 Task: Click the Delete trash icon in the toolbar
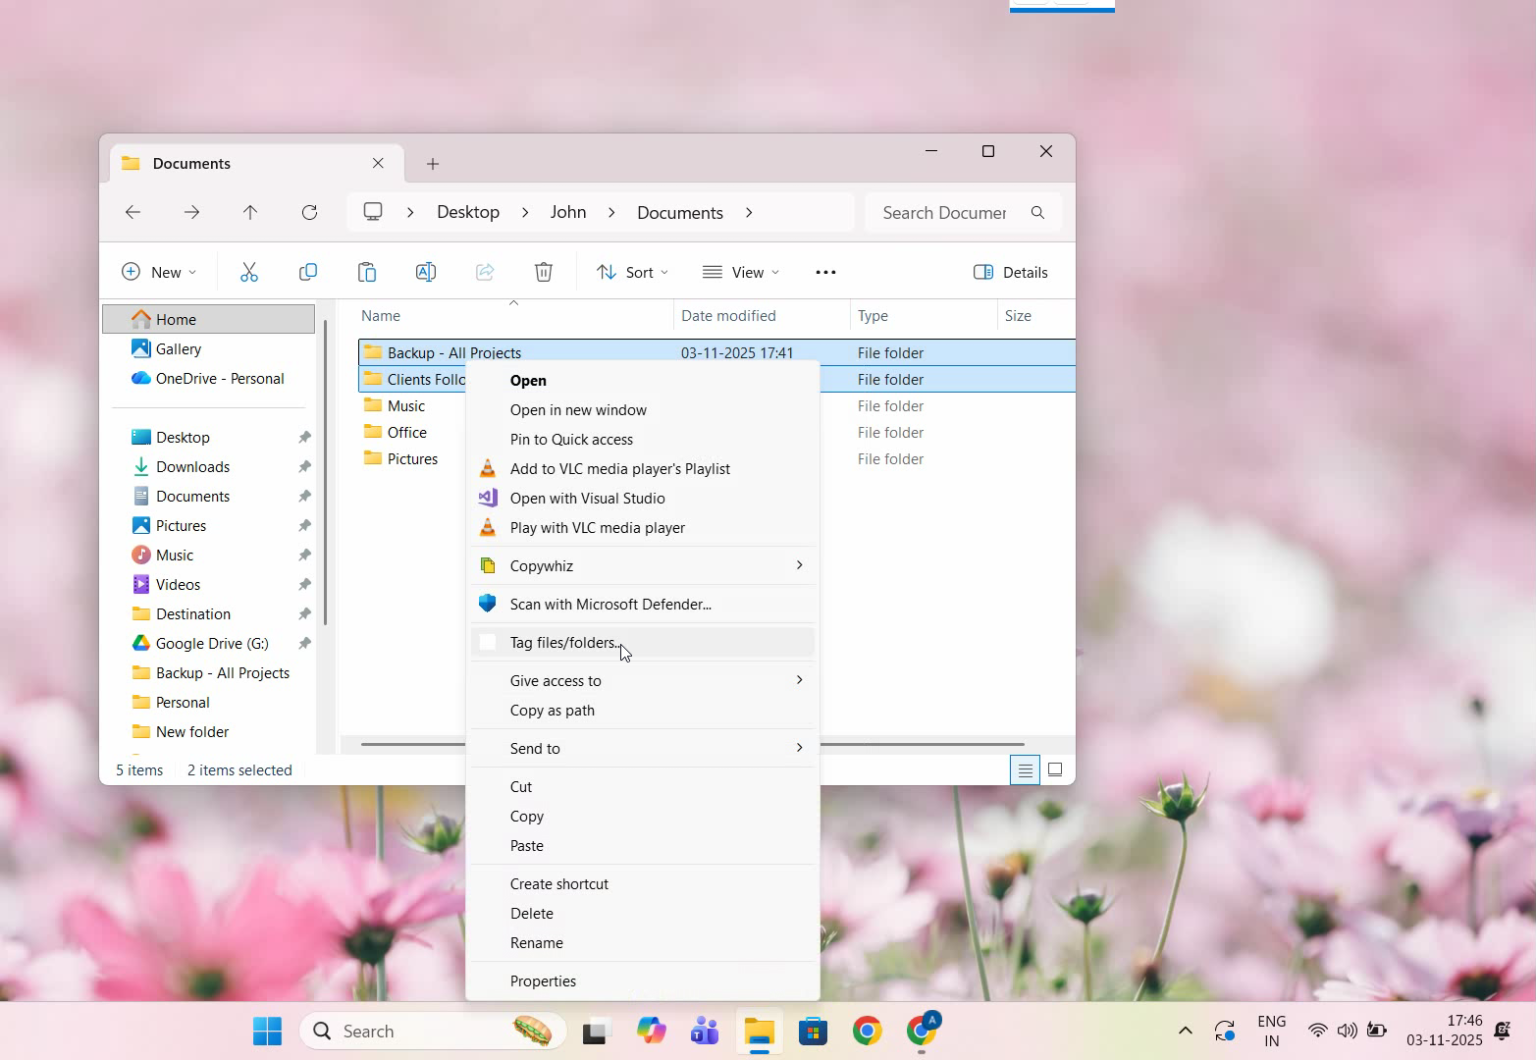[543, 271]
